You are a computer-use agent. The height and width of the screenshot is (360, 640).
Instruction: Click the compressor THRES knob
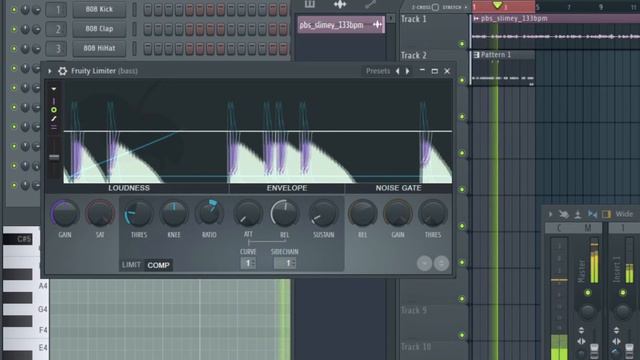[x=138, y=214]
